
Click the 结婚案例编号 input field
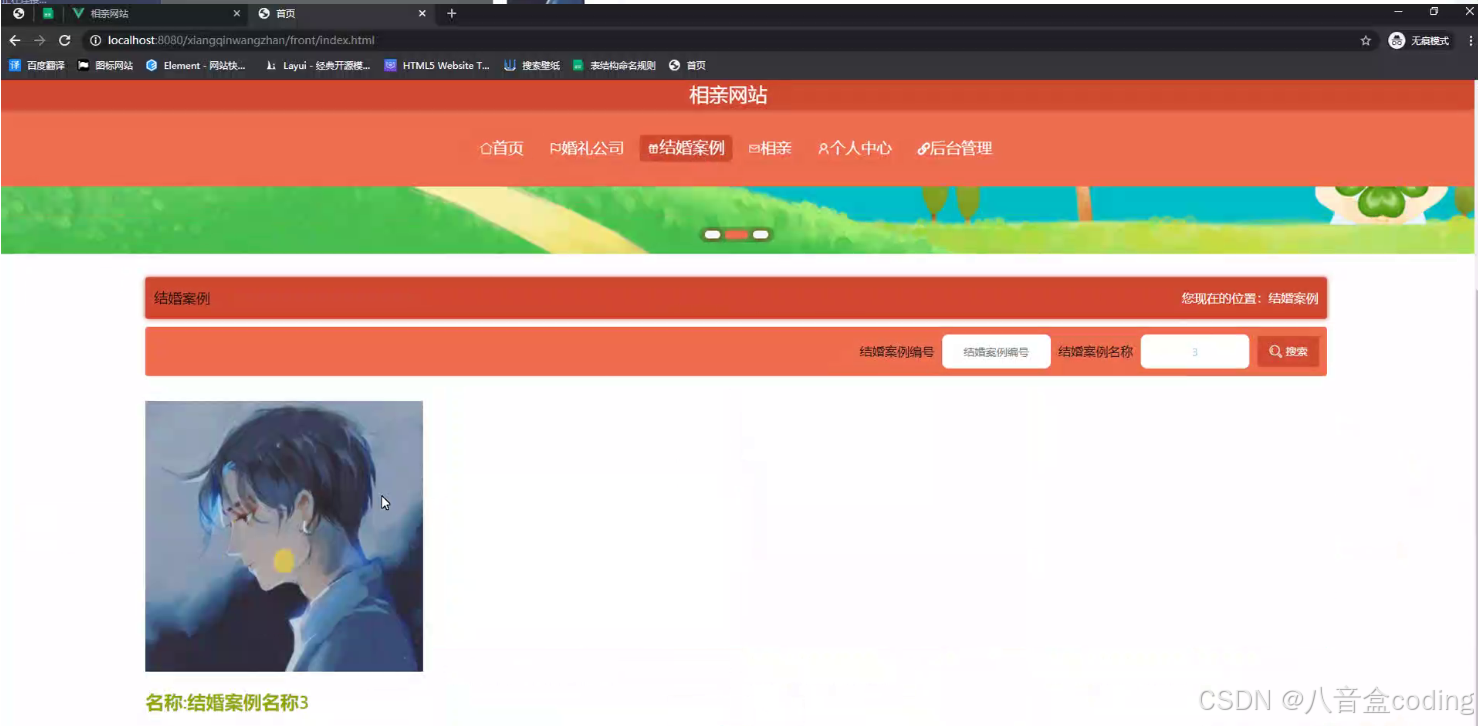point(996,352)
